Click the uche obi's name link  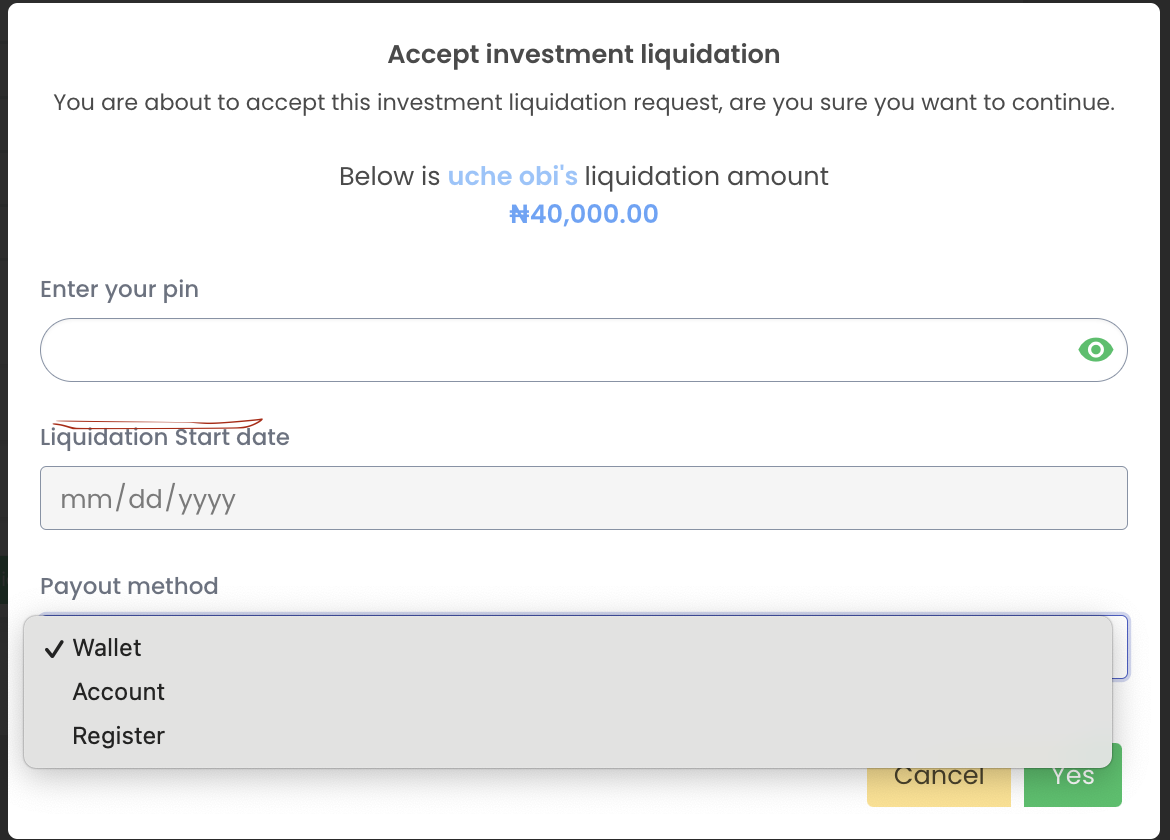pyautogui.click(x=512, y=177)
